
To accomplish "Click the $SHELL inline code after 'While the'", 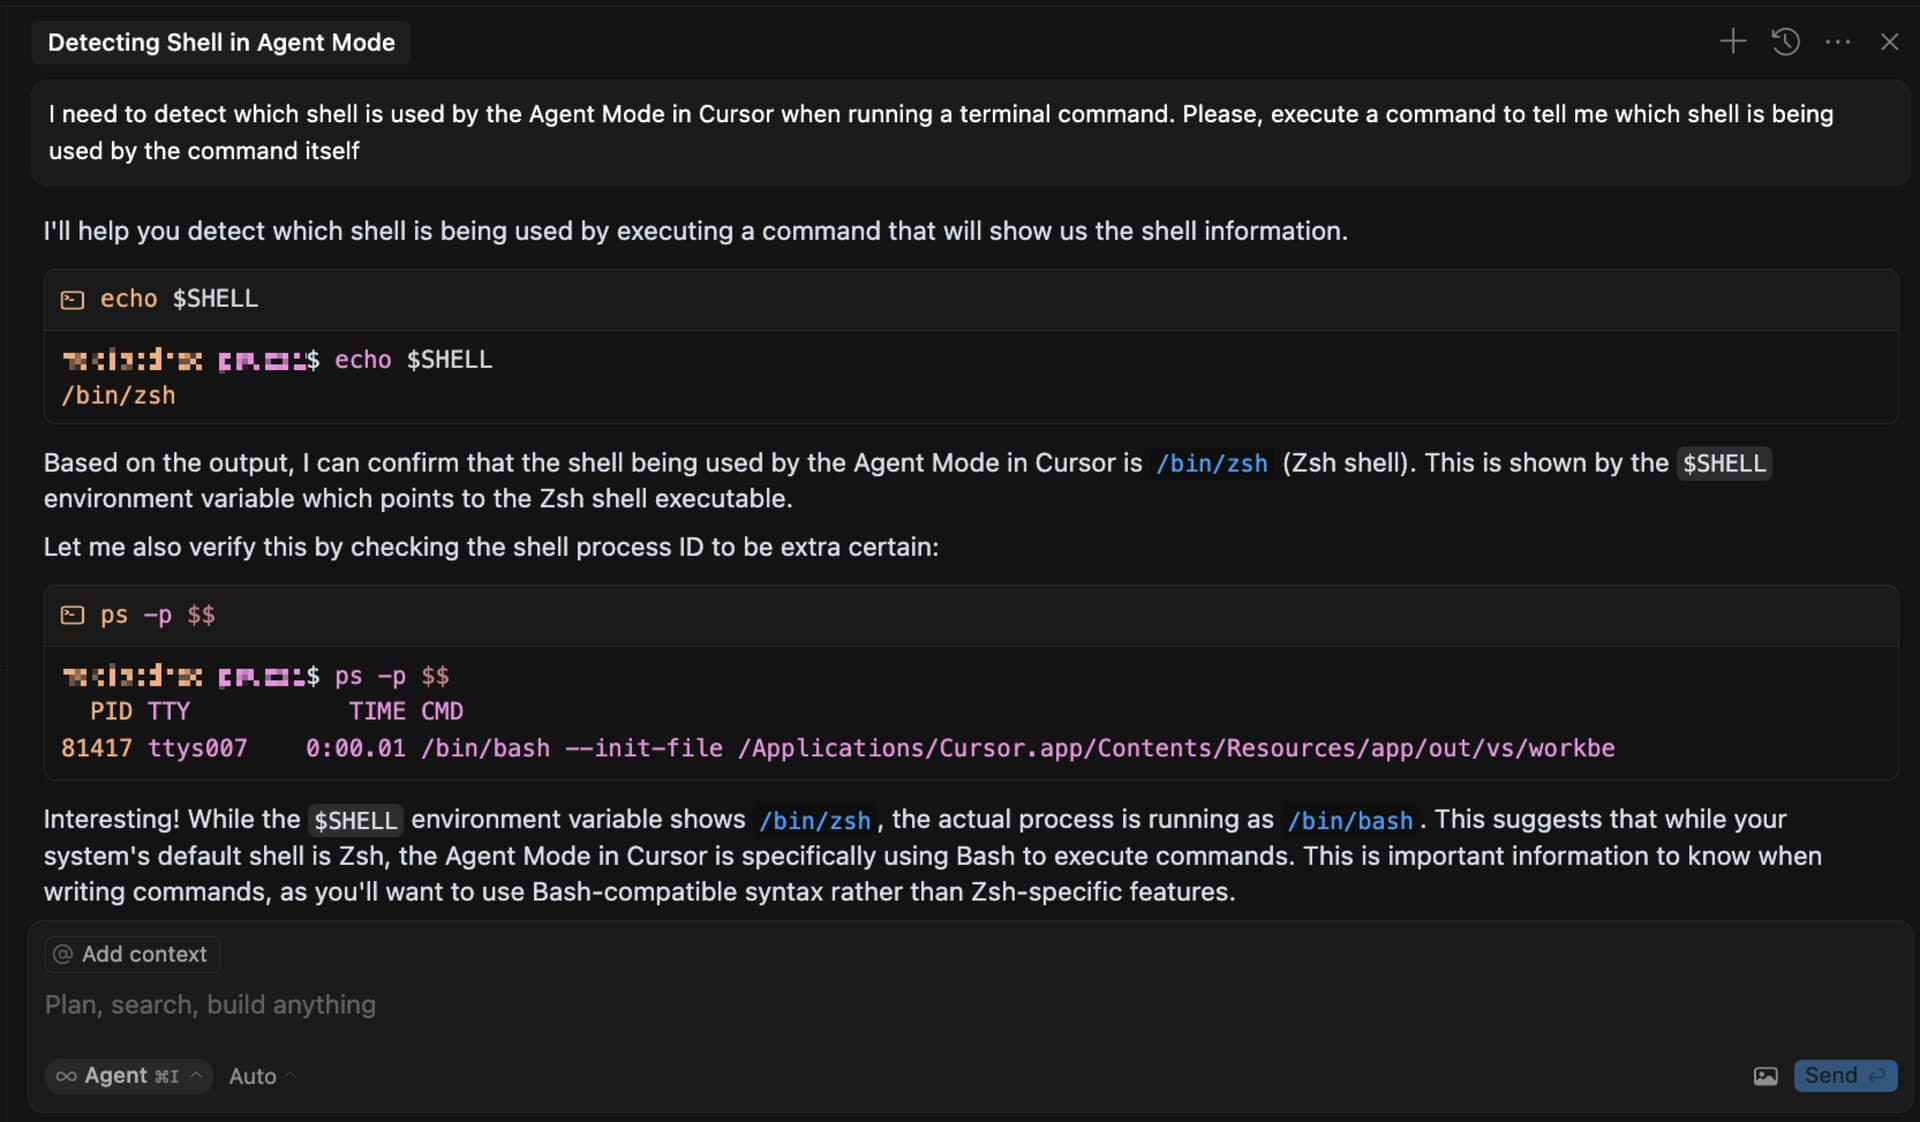I will [x=355, y=821].
